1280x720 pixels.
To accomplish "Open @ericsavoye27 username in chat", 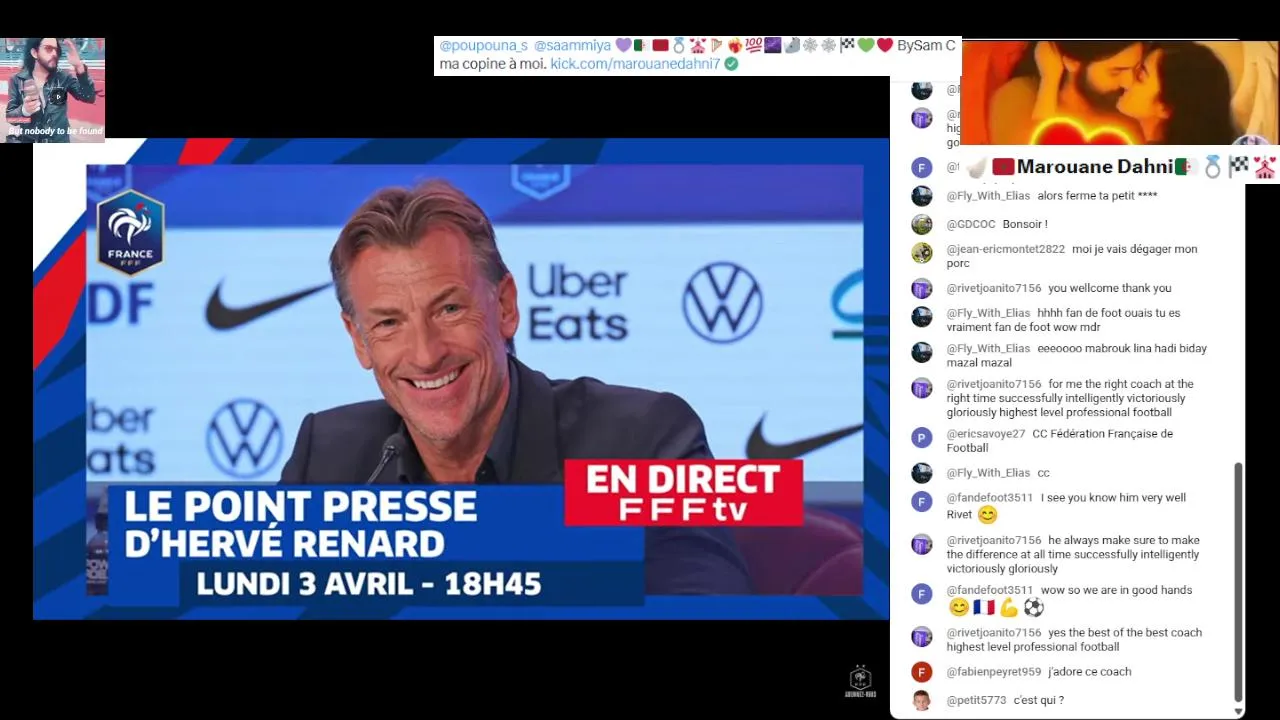I will (986, 434).
